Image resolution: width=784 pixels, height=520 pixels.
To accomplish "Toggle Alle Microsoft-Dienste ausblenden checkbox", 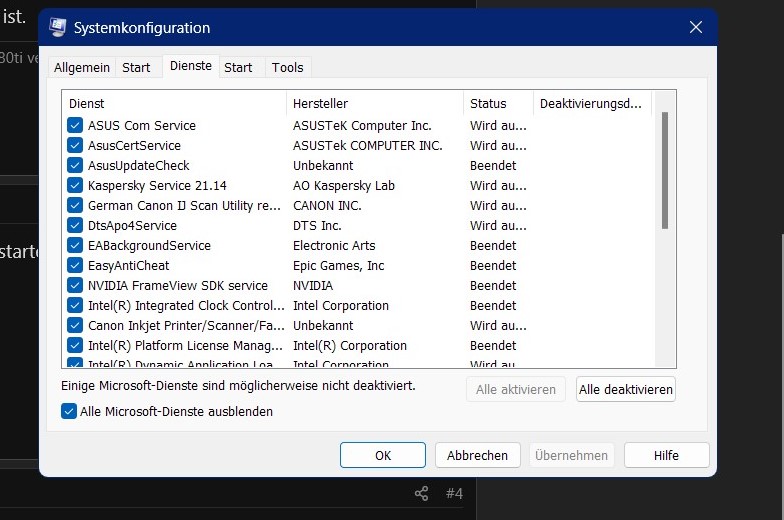I will 69,412.
